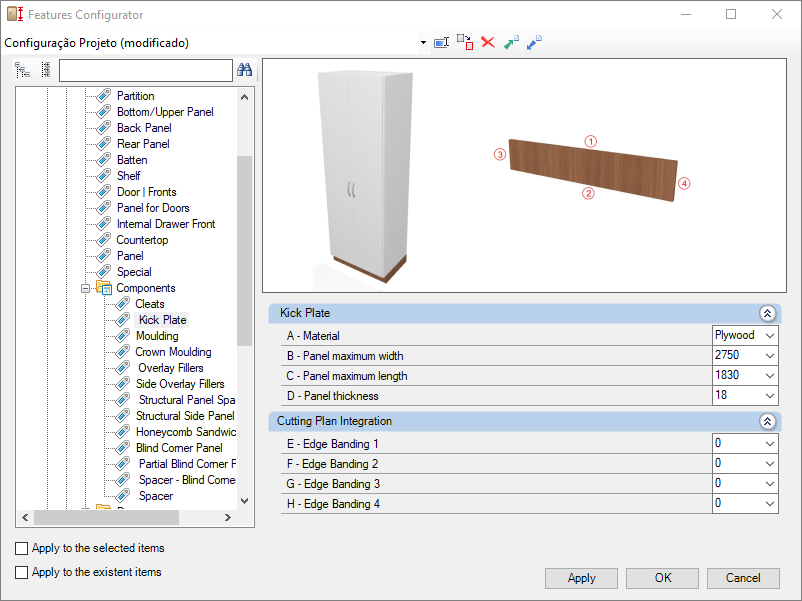Image resolution: width=802 pixels, height=601 pixels.
Task: Click the collapse tree icon beside search box
Action: pos(46,70)
